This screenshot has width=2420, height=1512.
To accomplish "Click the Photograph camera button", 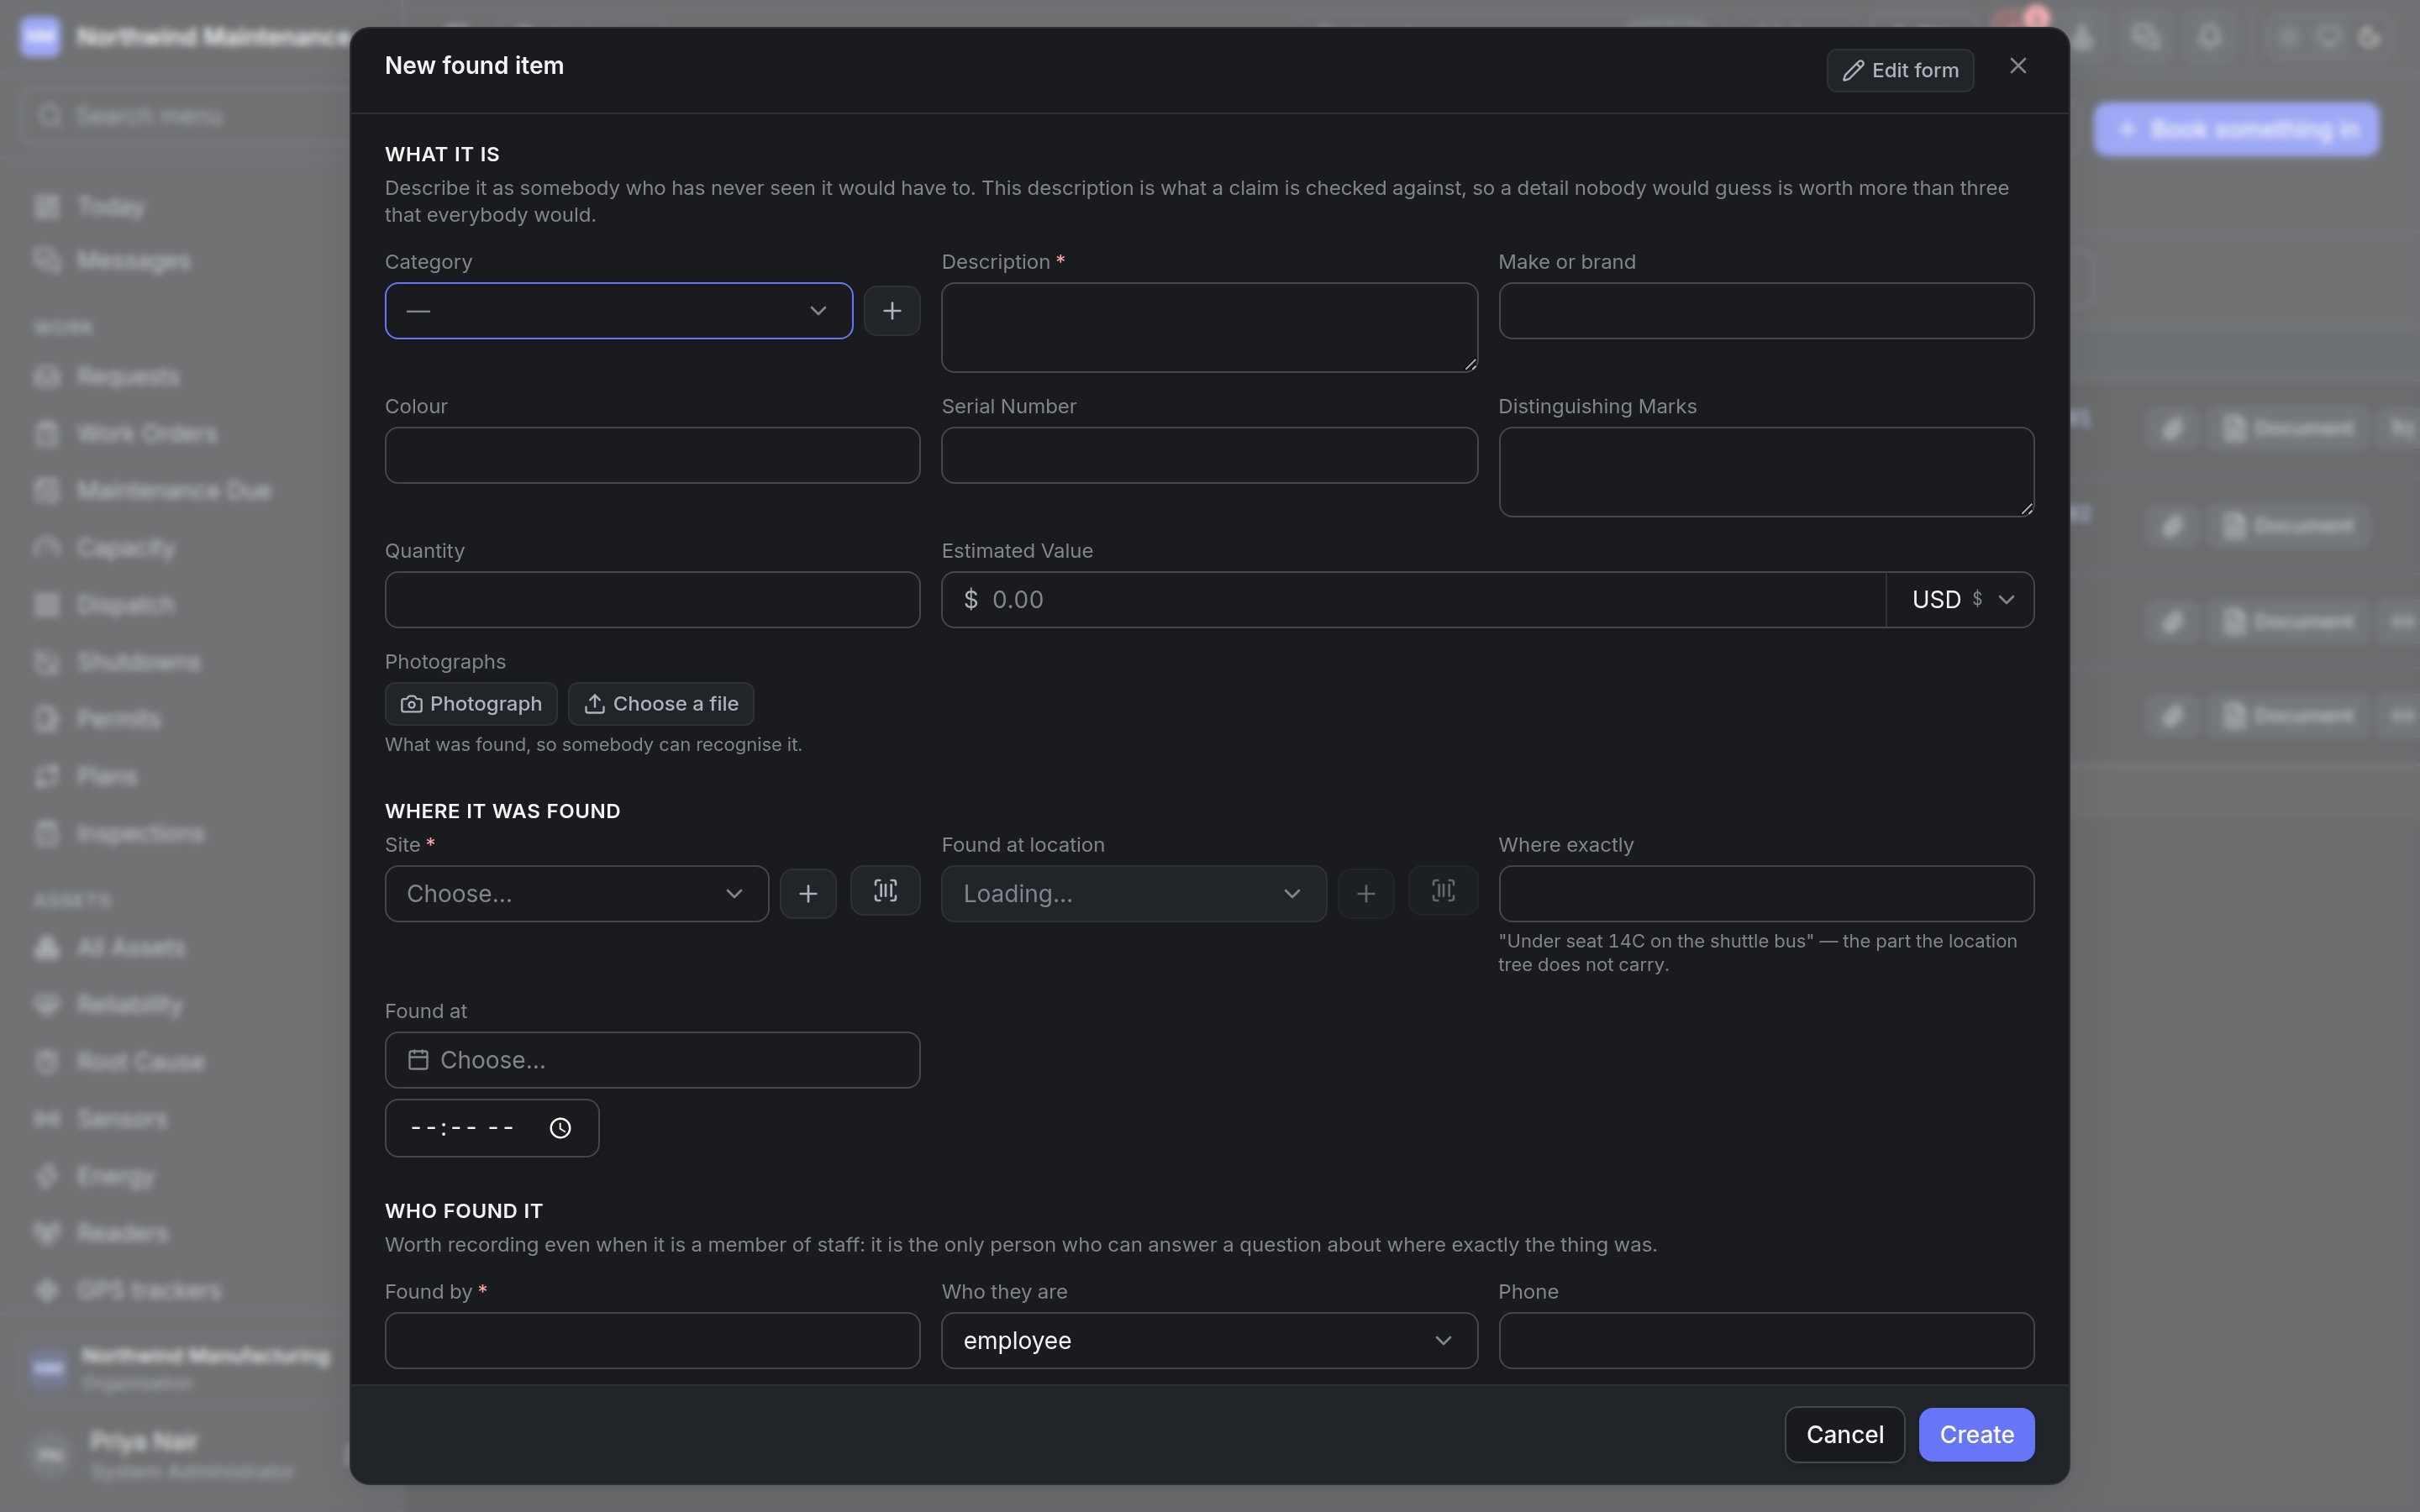I will [x=471, y=704].
